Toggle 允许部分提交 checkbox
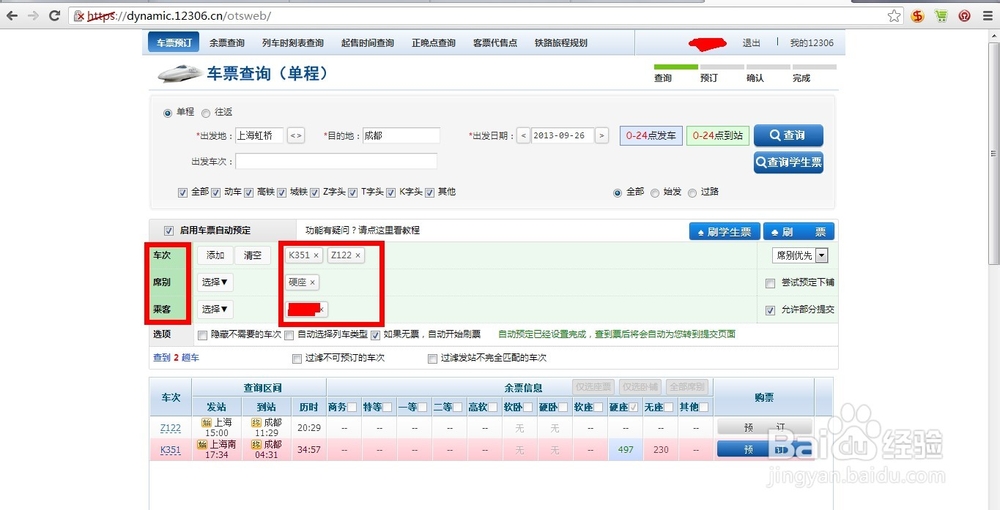Image resolution: width=1000 pixels, height=510 pixels. [x=770, y=310]
